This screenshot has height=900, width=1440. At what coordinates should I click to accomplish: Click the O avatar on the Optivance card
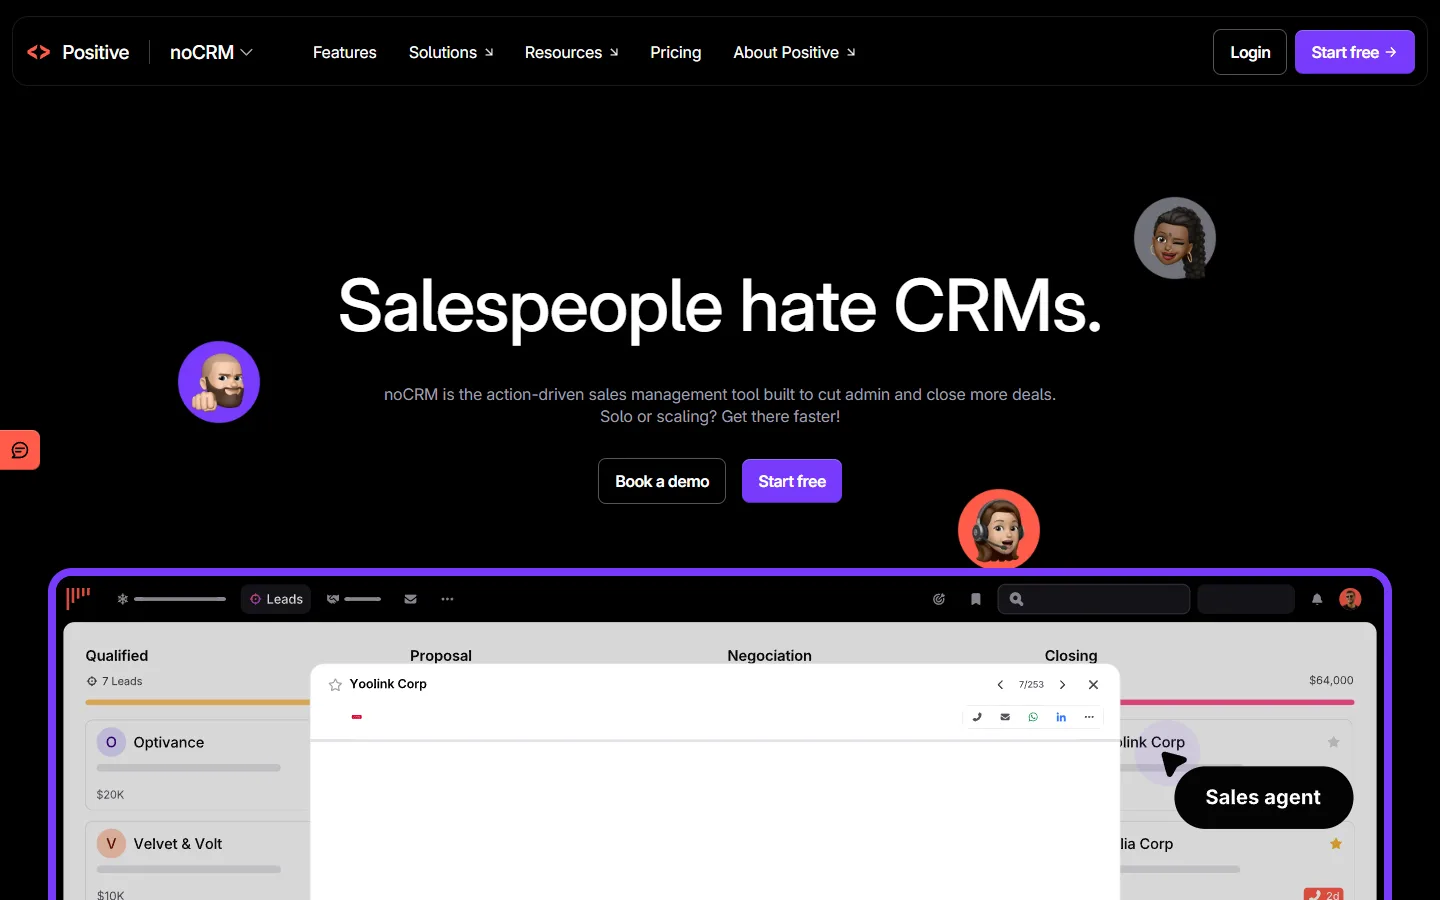tap(111, 742)
